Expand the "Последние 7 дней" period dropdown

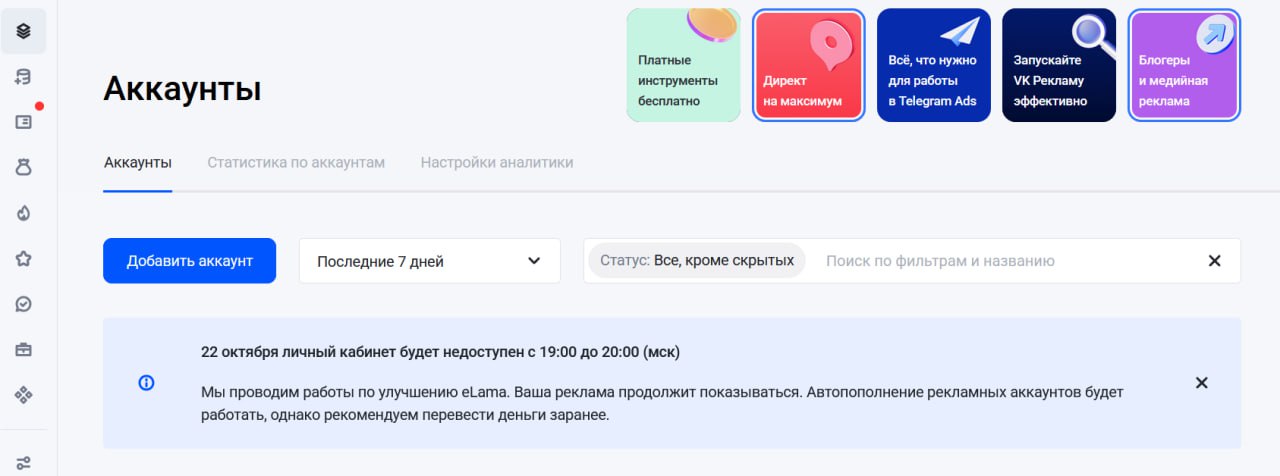[x=429, y=261]
